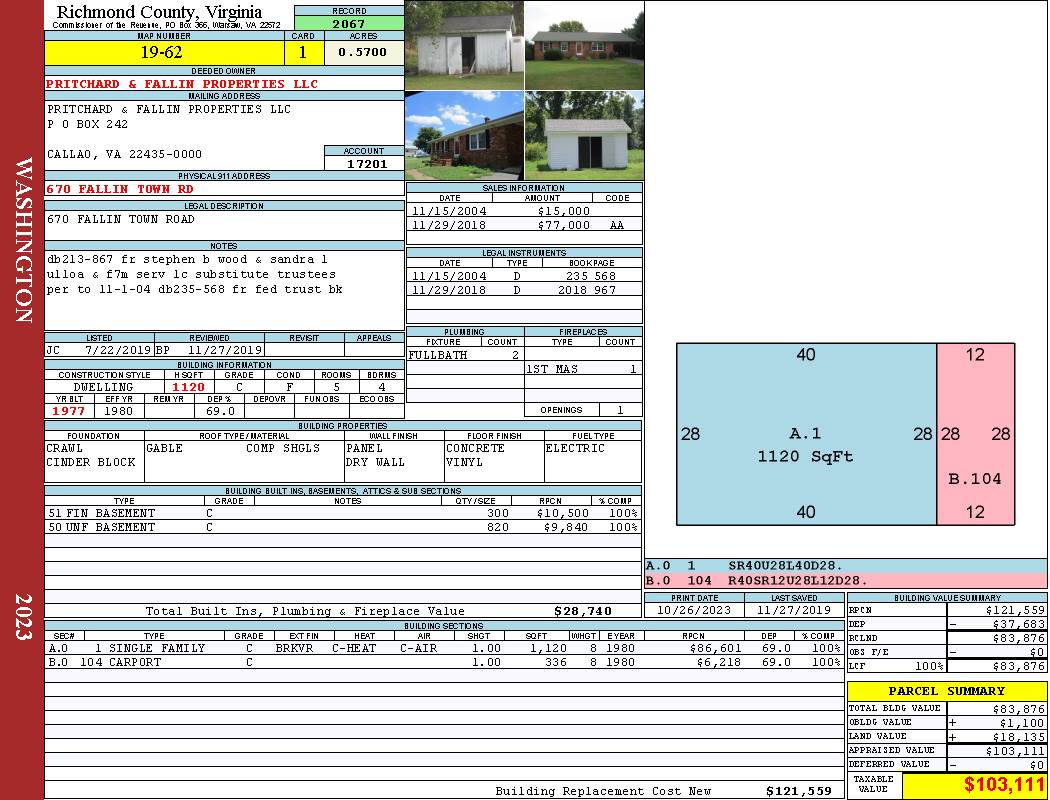Image resolution: width=1050 pixels, height=800 pixels.
Task: Select the 50 UNF BASEMENT row
Action: point(342,527)
